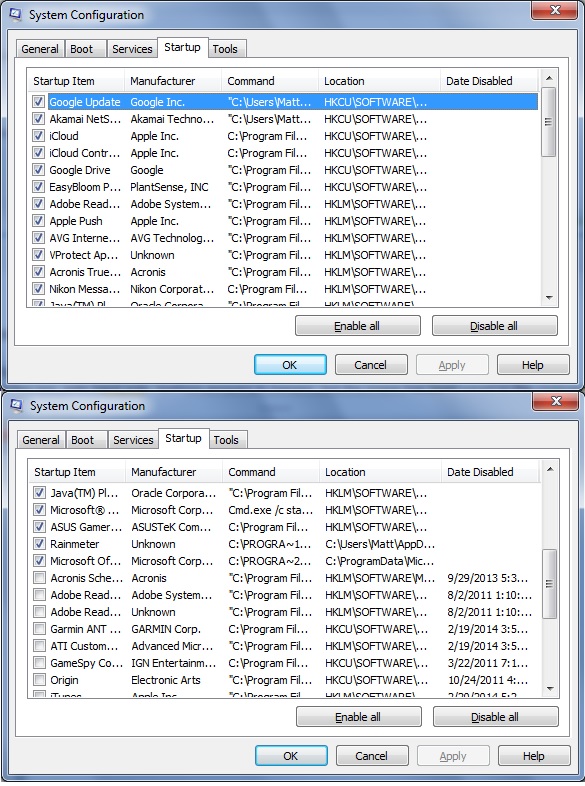Enable GameSpy Comrade startup checkbox
Image resolution: width=585 pixels, height=786 pixels.
click(40, 663)
